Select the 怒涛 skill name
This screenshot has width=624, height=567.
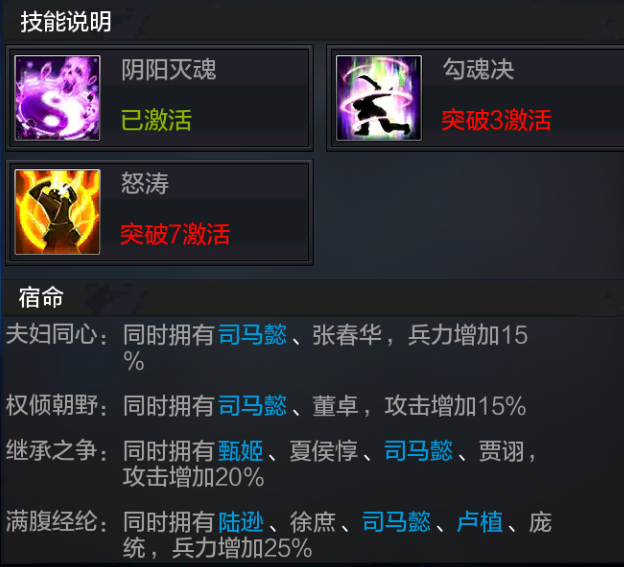[145, 183]
